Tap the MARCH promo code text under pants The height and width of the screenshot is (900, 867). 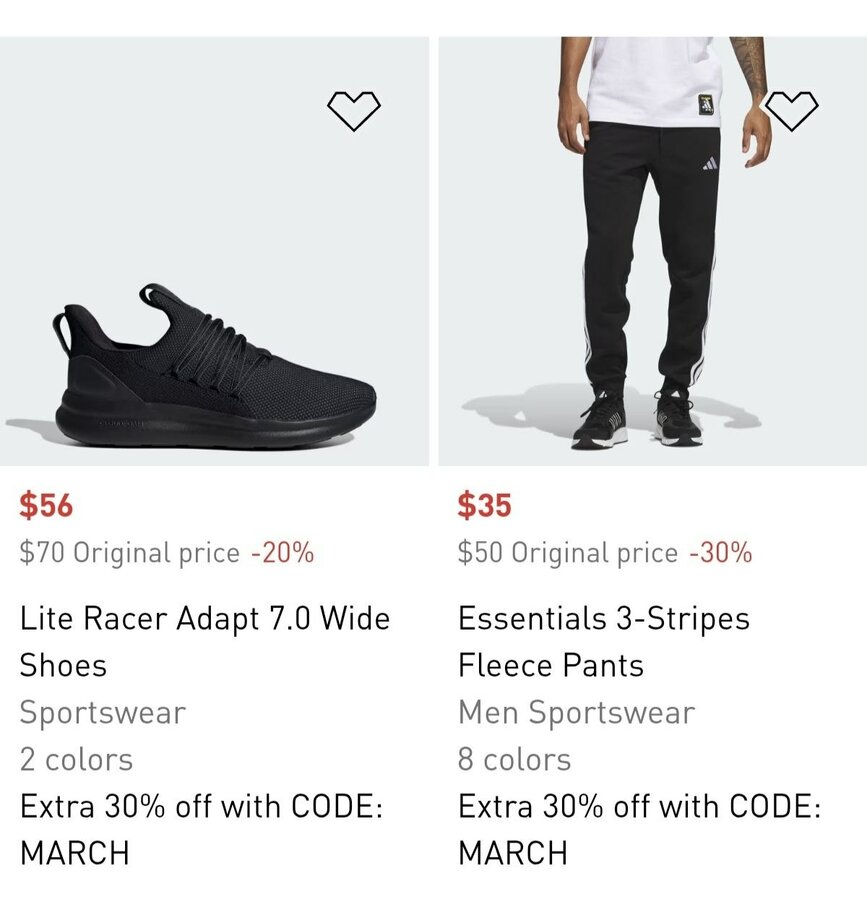tap(513, 853)
